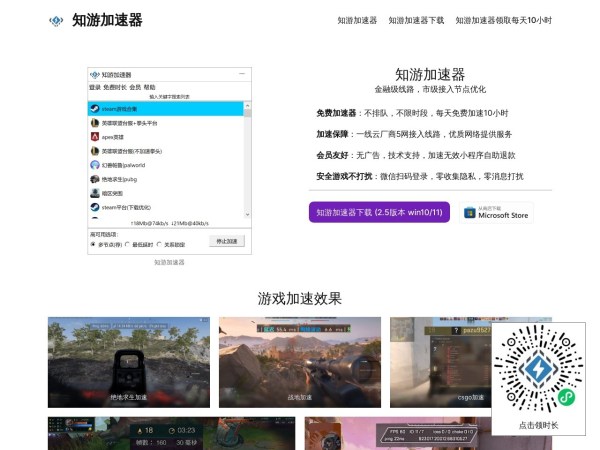Click the pubg game icon in the app list
The width and height of the screenshot is (600, 450).
click(95, 179)
